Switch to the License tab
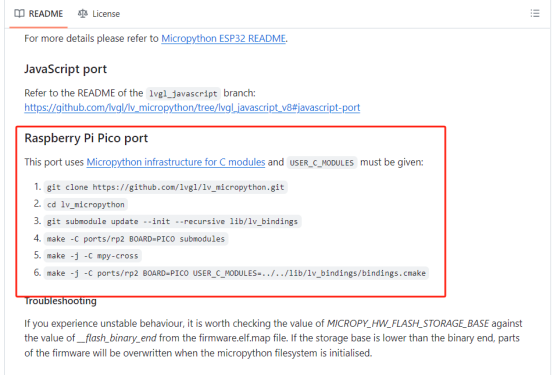554x376 pixels. click(99, 14)
